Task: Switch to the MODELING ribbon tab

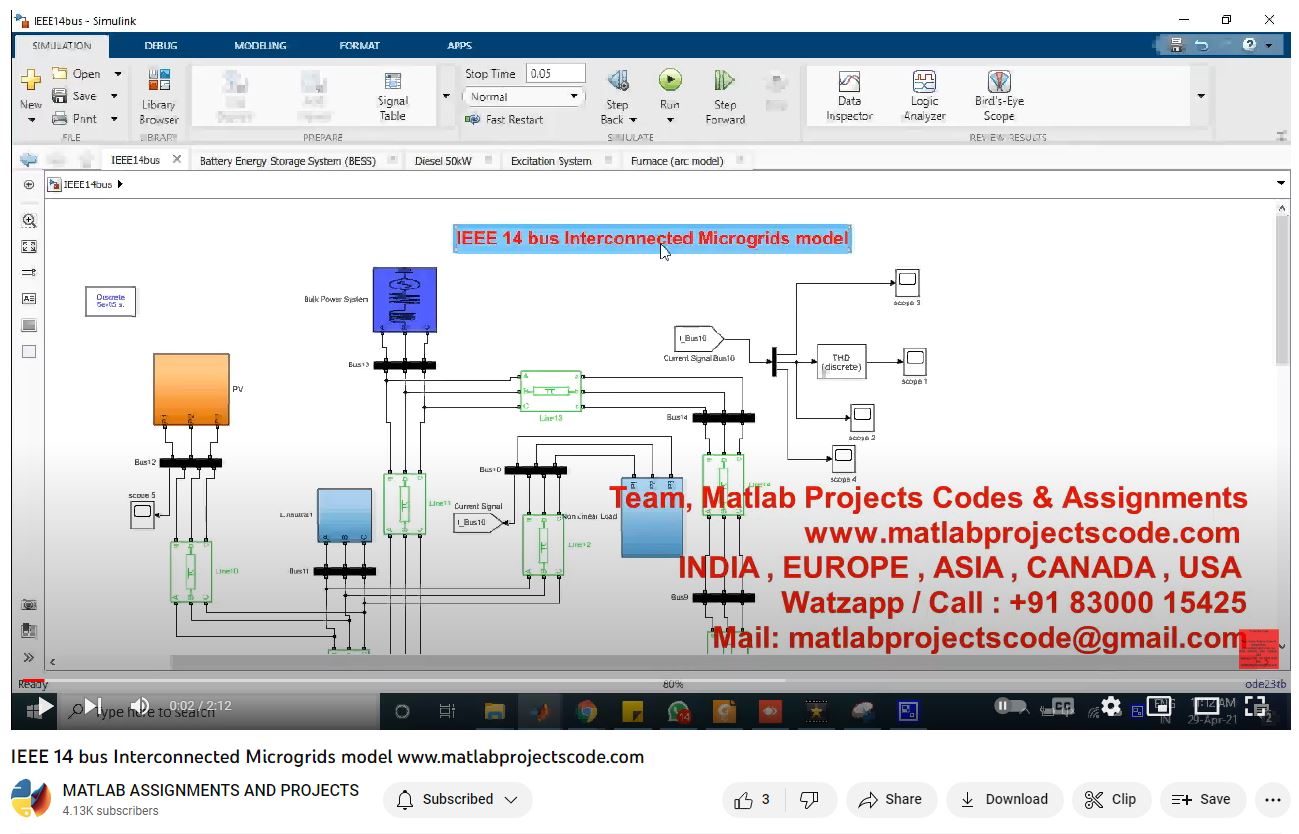Action: (x=260, y=45)
